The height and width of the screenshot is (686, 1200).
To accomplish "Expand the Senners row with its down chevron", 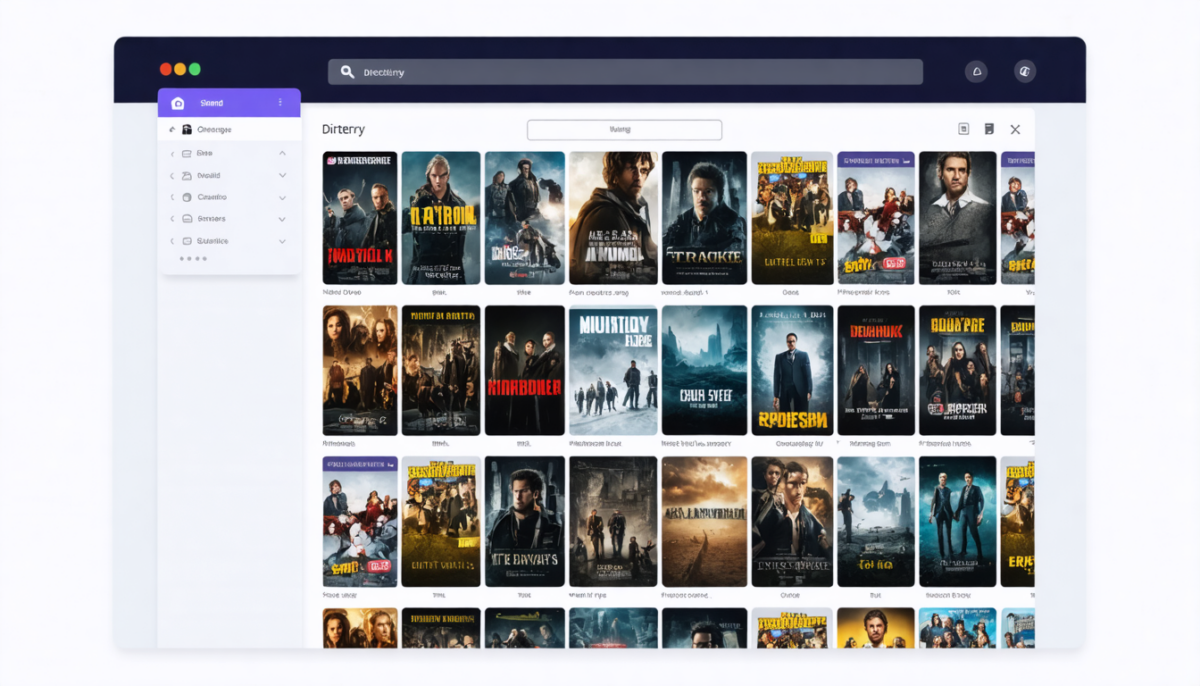I will click(282, 219).
